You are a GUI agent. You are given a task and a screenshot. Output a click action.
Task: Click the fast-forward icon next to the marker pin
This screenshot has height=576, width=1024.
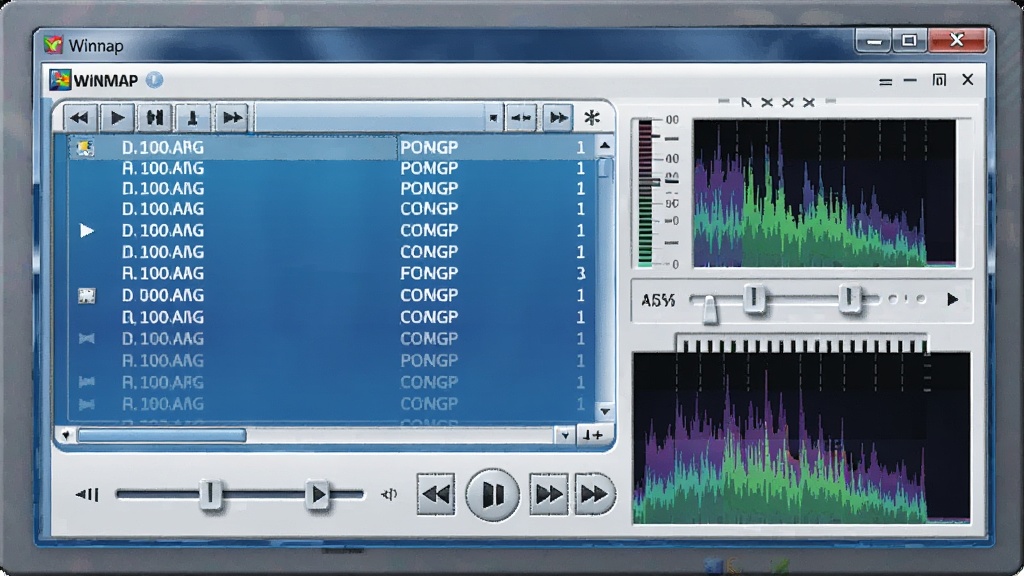232,118
